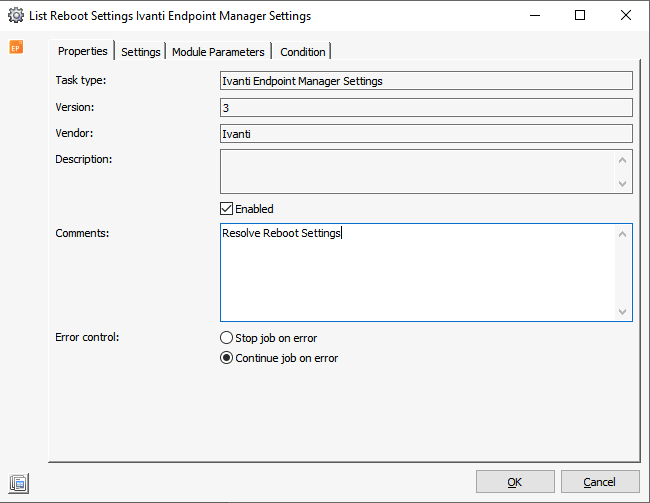
Task: Click the Error control label
Action: click(87, 337)
